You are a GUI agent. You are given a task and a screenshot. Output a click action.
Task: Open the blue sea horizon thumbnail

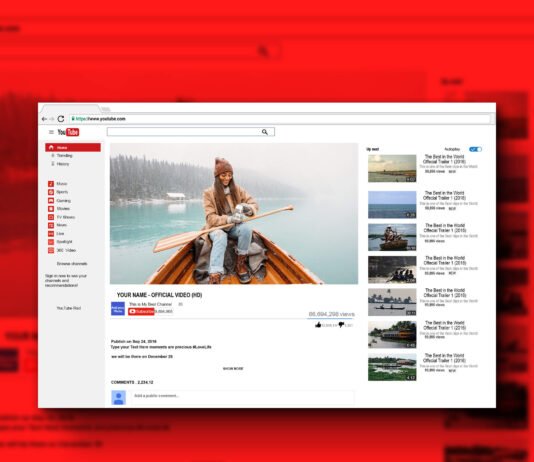click(x=392, y=205)
